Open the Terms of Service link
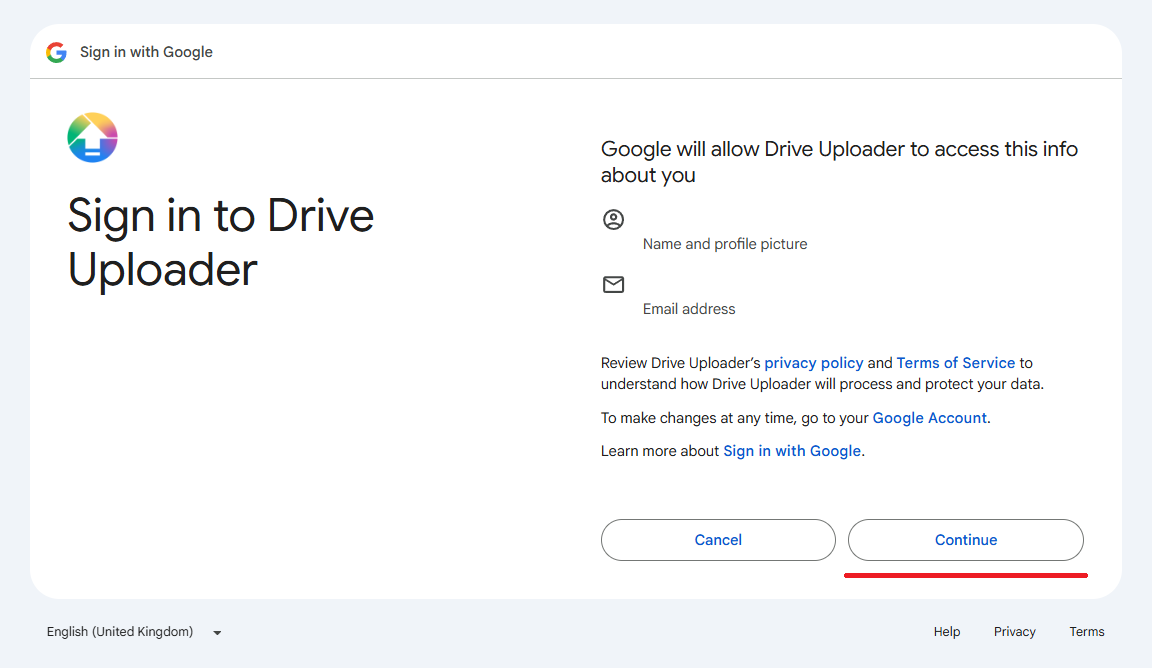Image resolution: width=1152 pixels, height=668 pixels. 955,363
